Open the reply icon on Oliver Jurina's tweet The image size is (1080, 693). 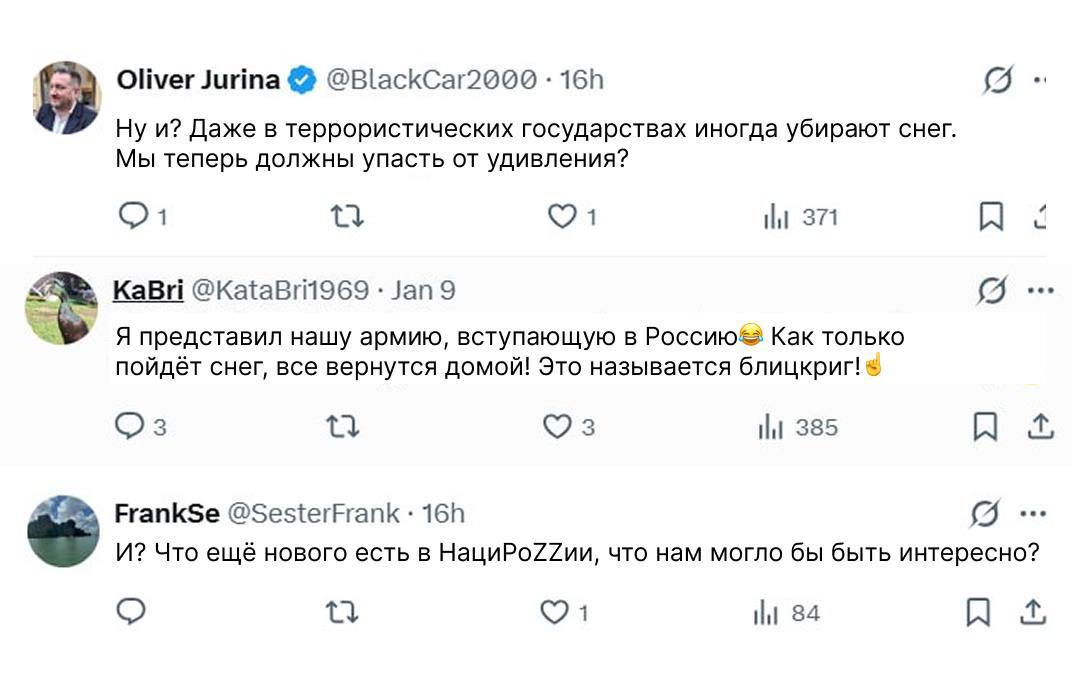(x=133, y=215)
